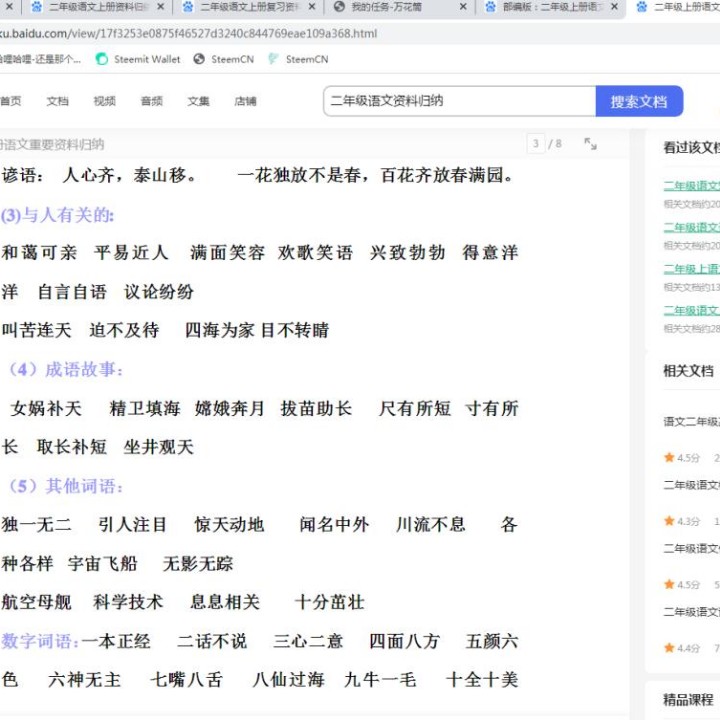Open the 音频 navigation item
This screenshot has width=720, height=720.
[151, 101]
